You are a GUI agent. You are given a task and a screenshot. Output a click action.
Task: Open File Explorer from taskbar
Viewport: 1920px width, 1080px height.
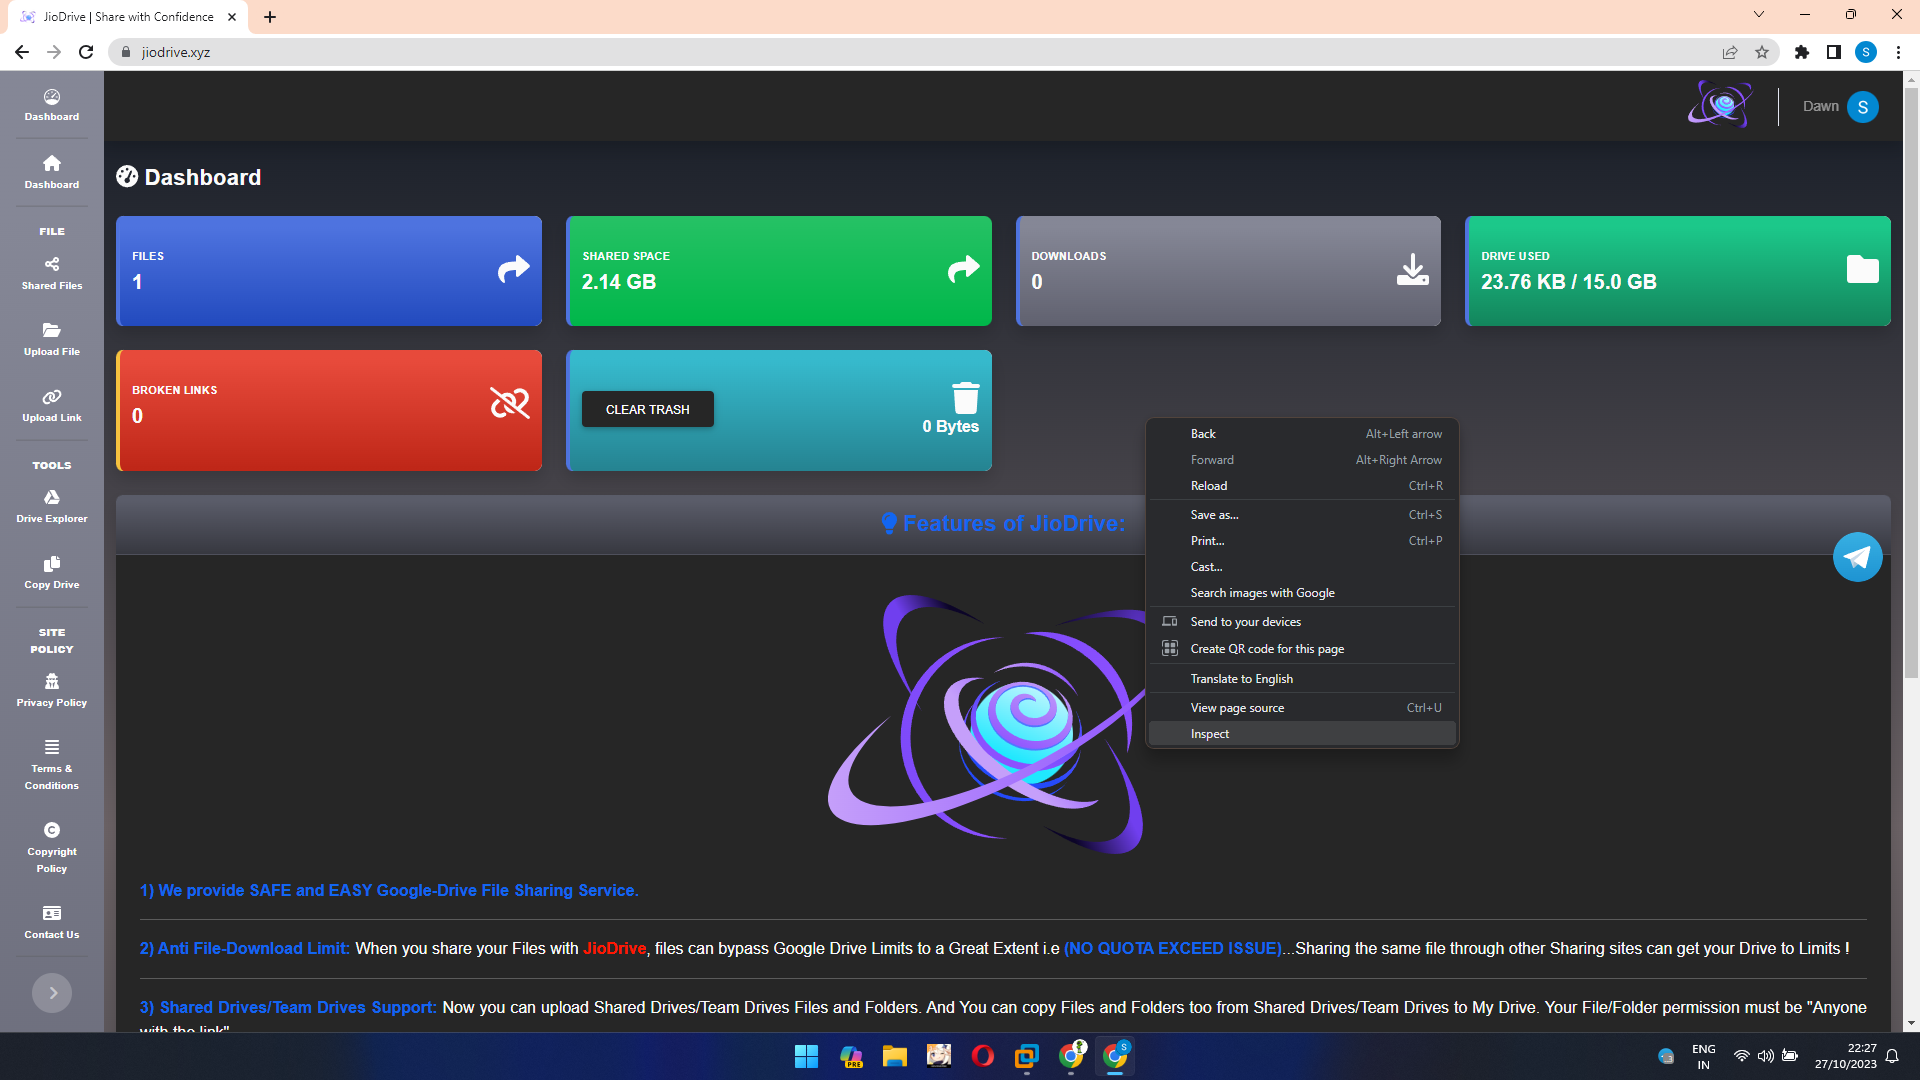coord(894,1056)
